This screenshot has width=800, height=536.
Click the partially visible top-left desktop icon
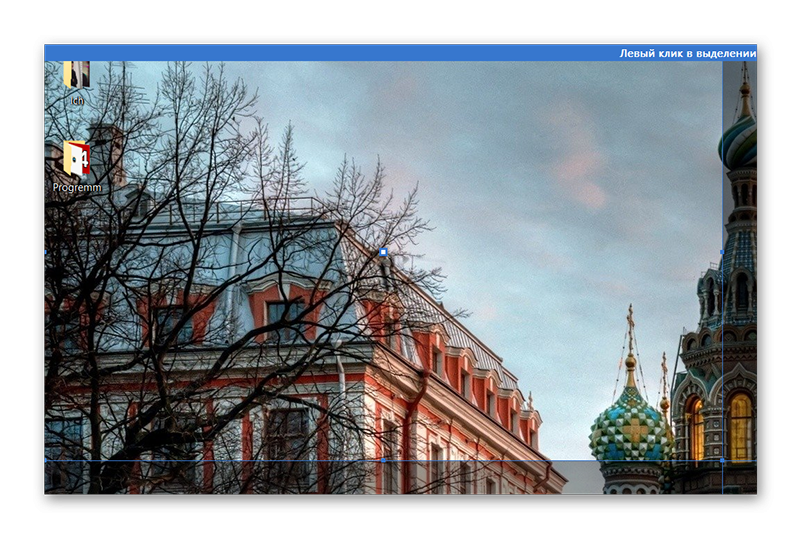coord(77,74)
